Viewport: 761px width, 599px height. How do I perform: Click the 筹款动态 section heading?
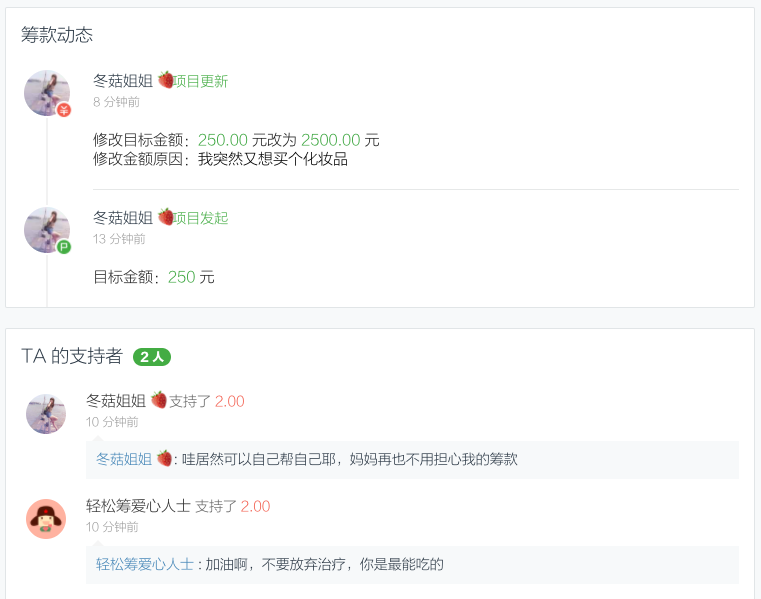[57, 35]
